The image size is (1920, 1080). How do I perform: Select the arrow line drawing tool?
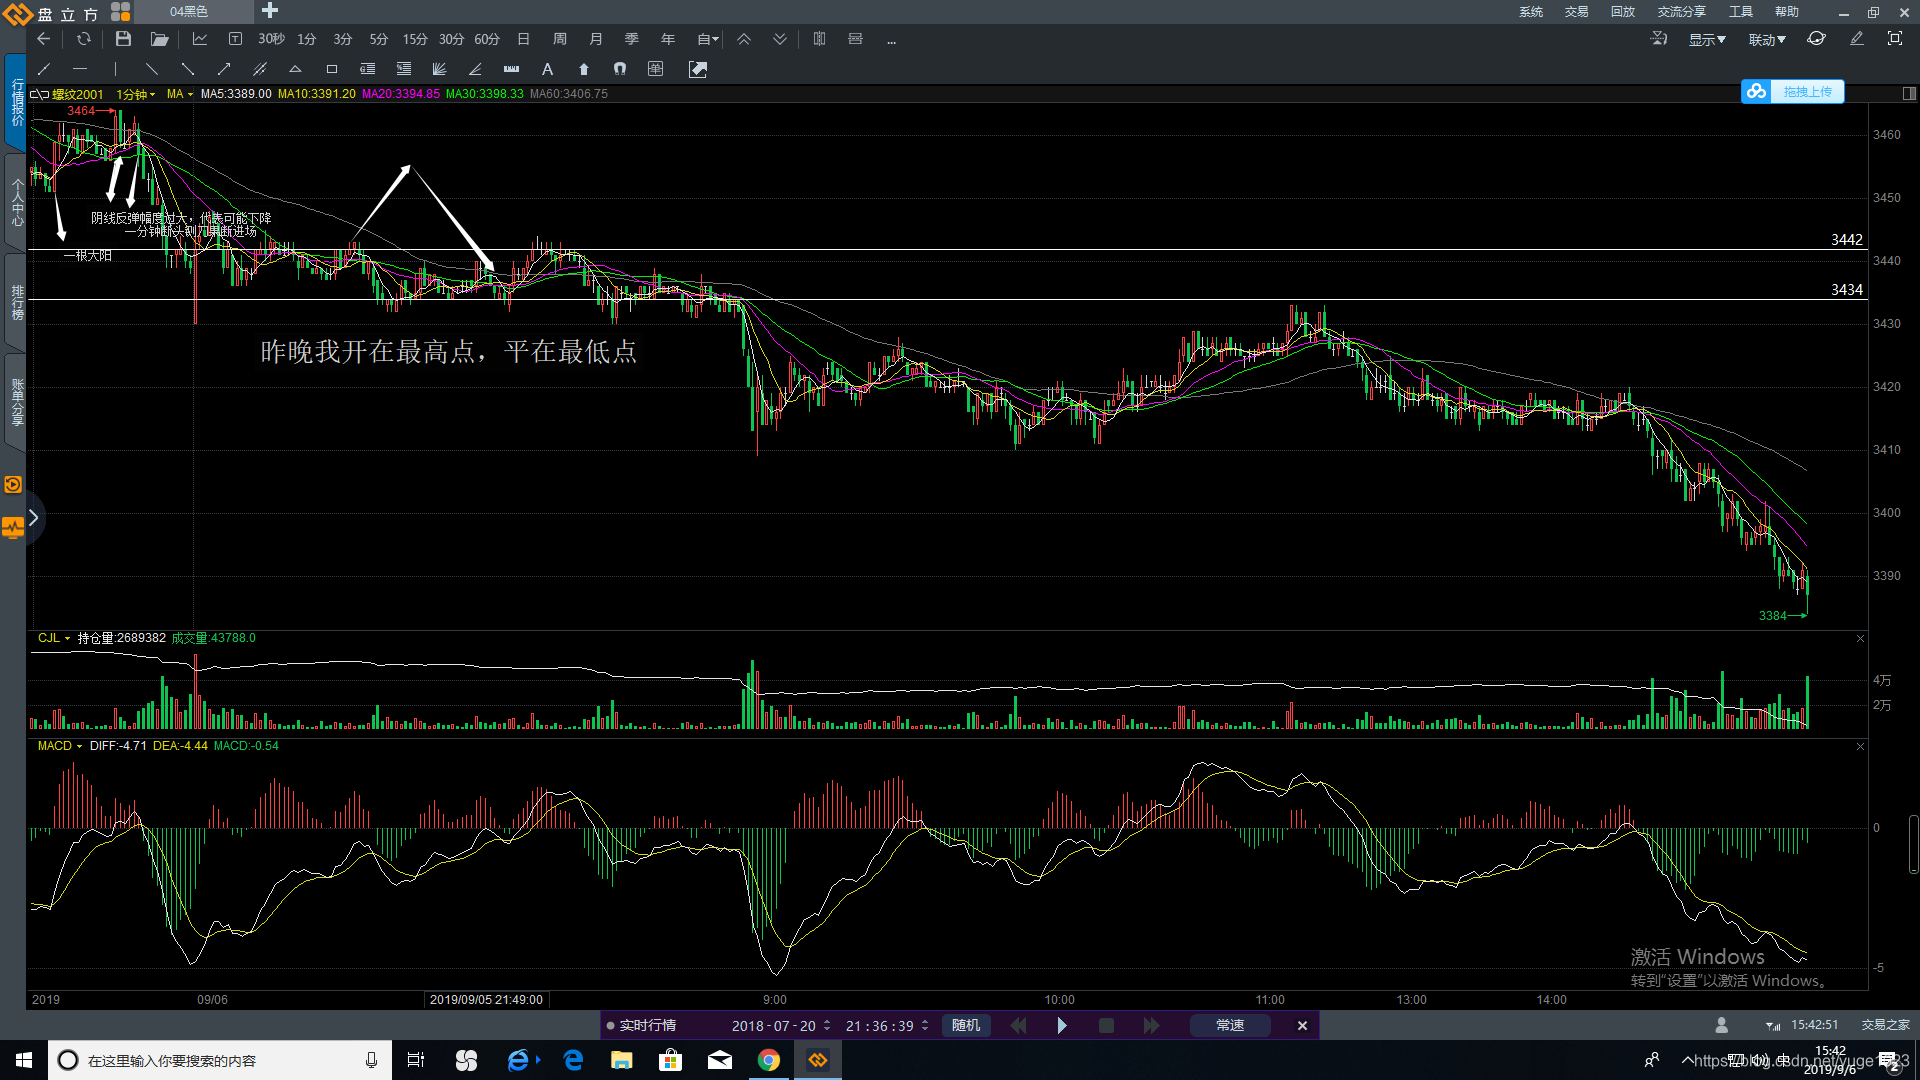(224, 69)
